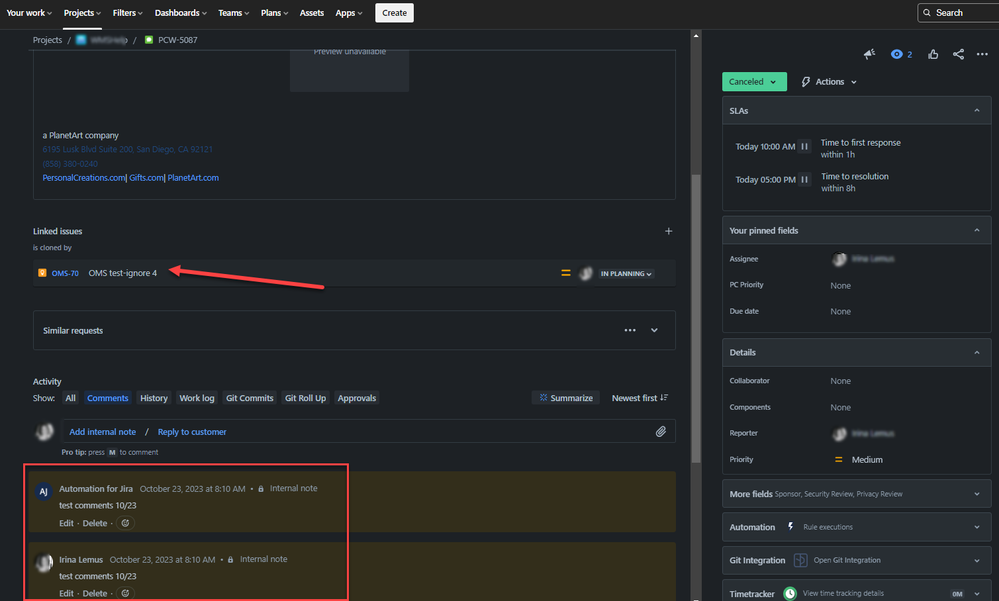Expand the Automation section
The image size is (999, 601).
(x=977, y=527)
